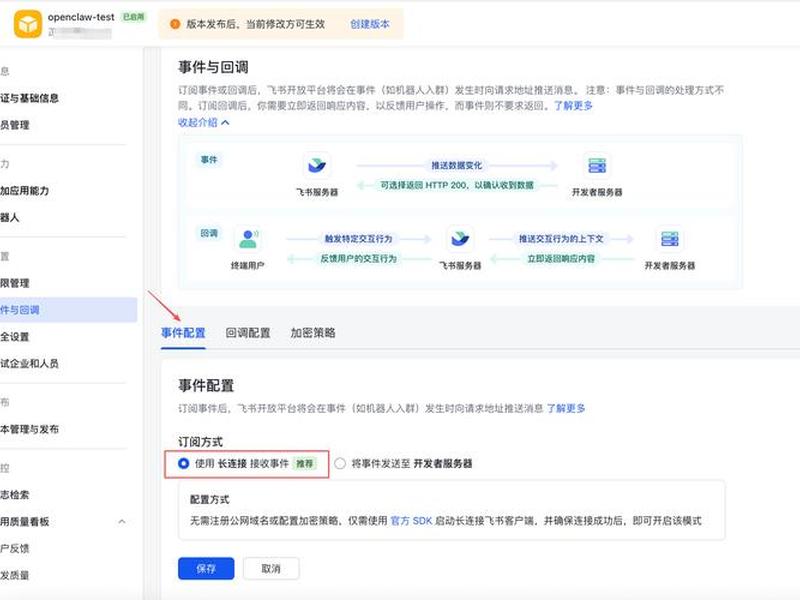
Task: Switch to the 事件配置 tab
Action: tap(183, 333)
